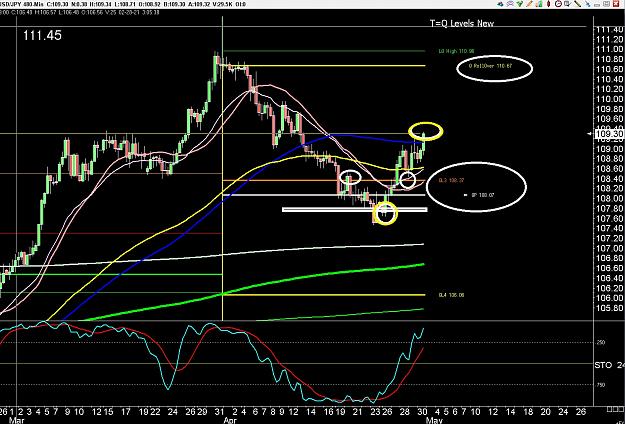Click the 110.00 price axis label
Image resolution: width=625 pixels, height=424 pixels.
coord(610,99)
